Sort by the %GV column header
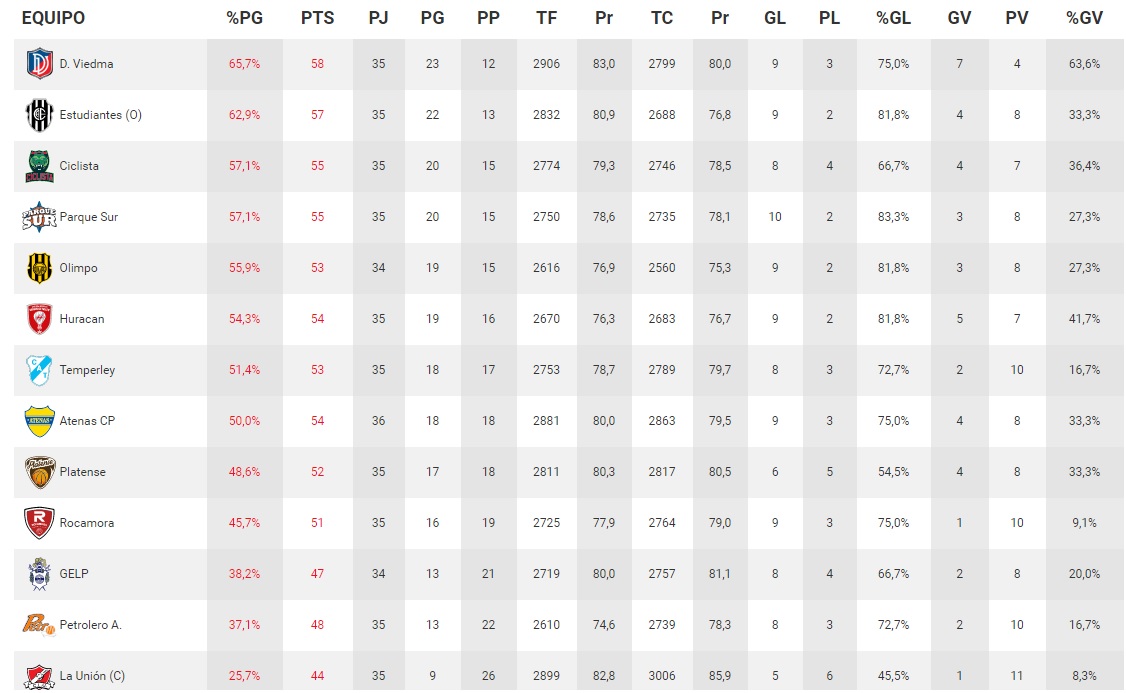 (1084, 18)
